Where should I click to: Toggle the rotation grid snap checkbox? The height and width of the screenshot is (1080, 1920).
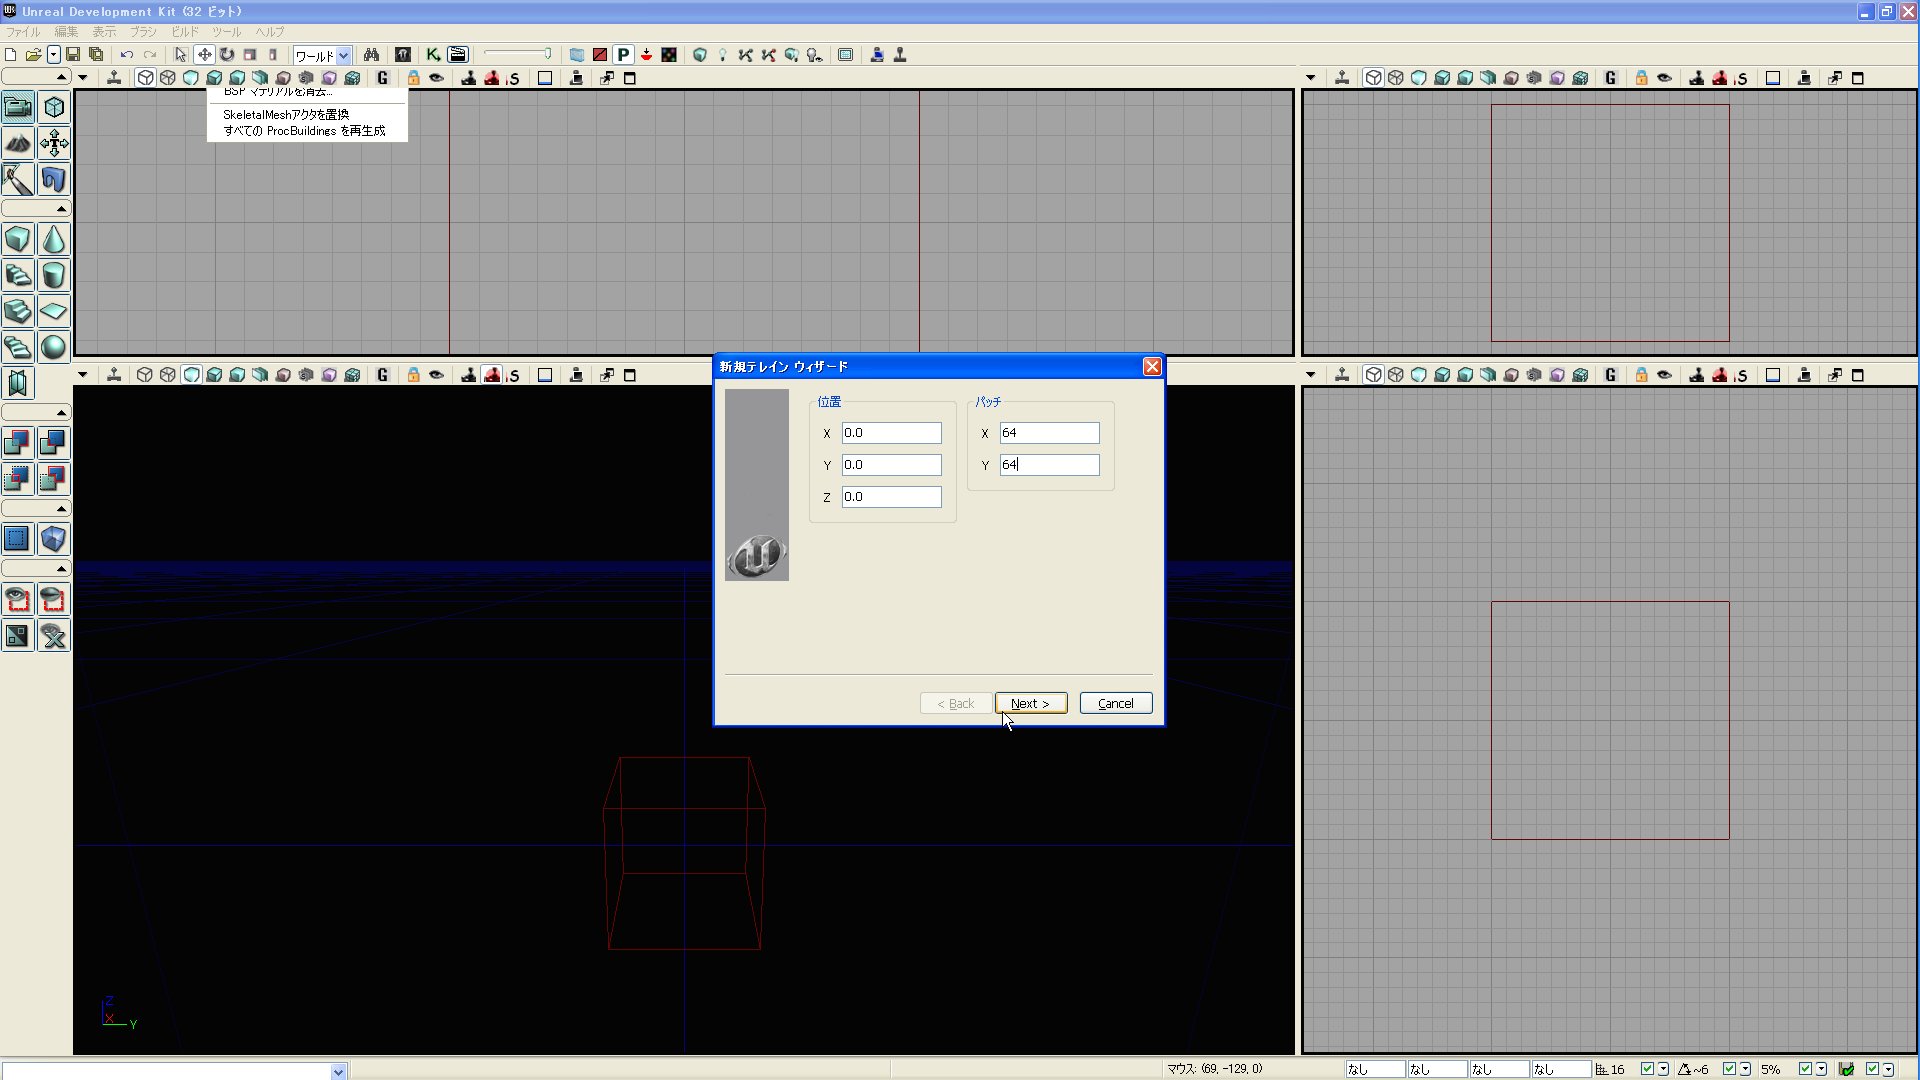pyautogui.click(x=1729, y=1069)
